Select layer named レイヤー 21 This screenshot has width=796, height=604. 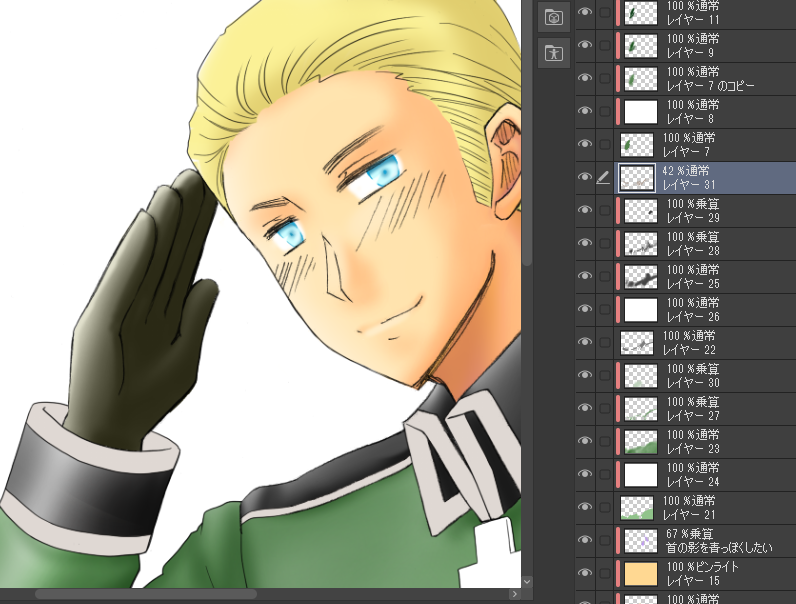(x=689, y=514)
